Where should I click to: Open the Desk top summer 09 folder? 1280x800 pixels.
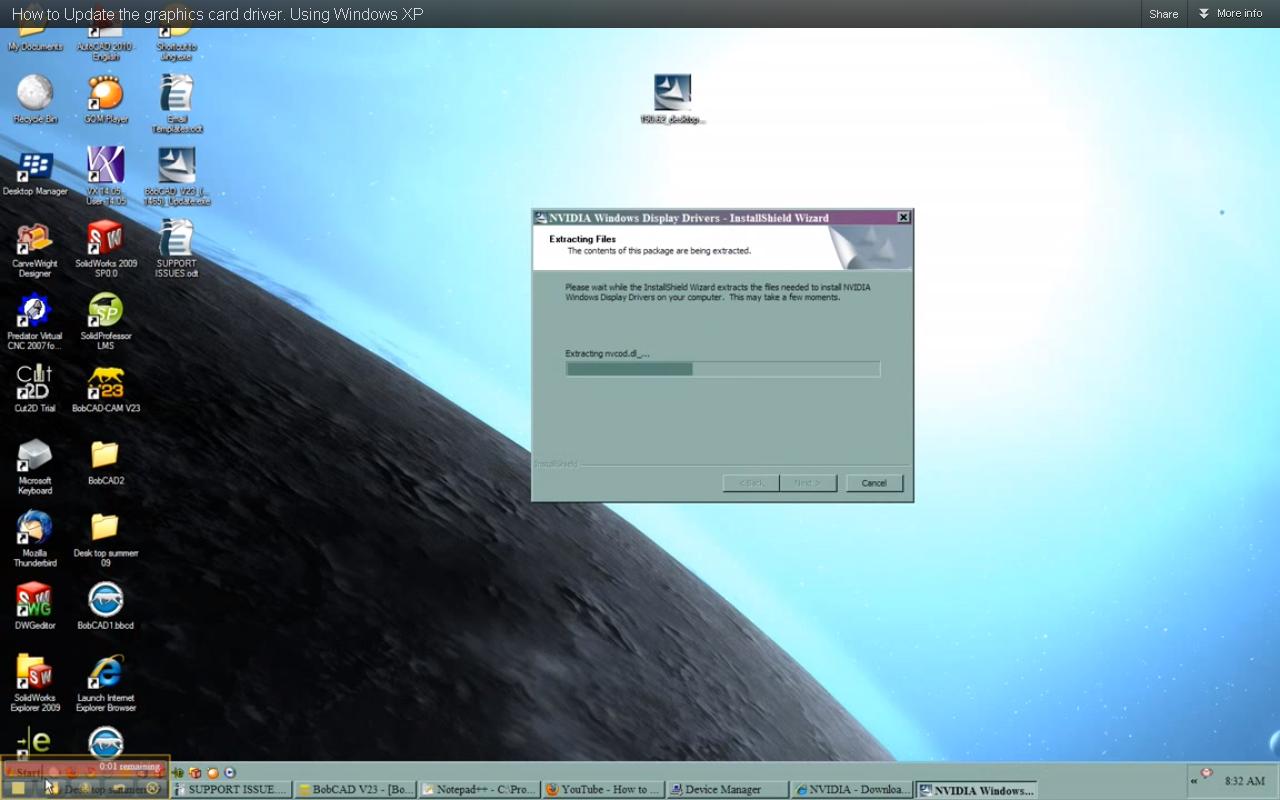(x=105, y=538)
